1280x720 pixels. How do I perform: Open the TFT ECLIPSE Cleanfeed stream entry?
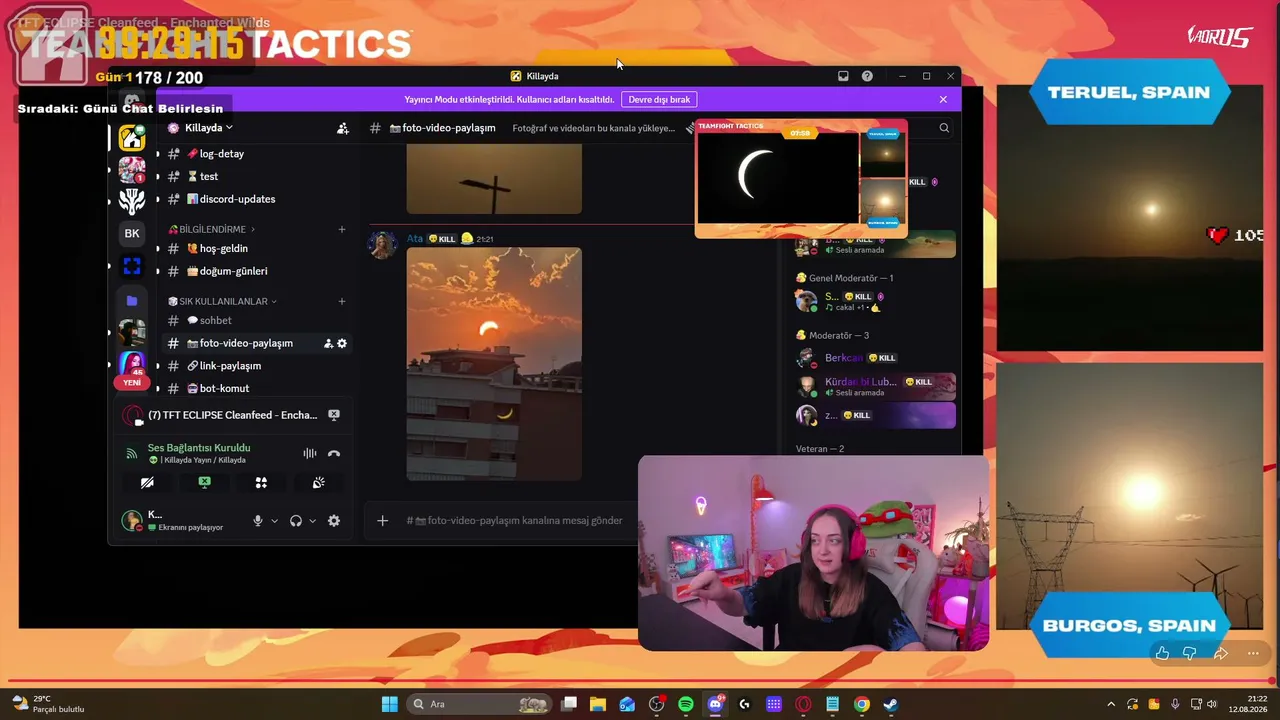click(x=232, y=415)
